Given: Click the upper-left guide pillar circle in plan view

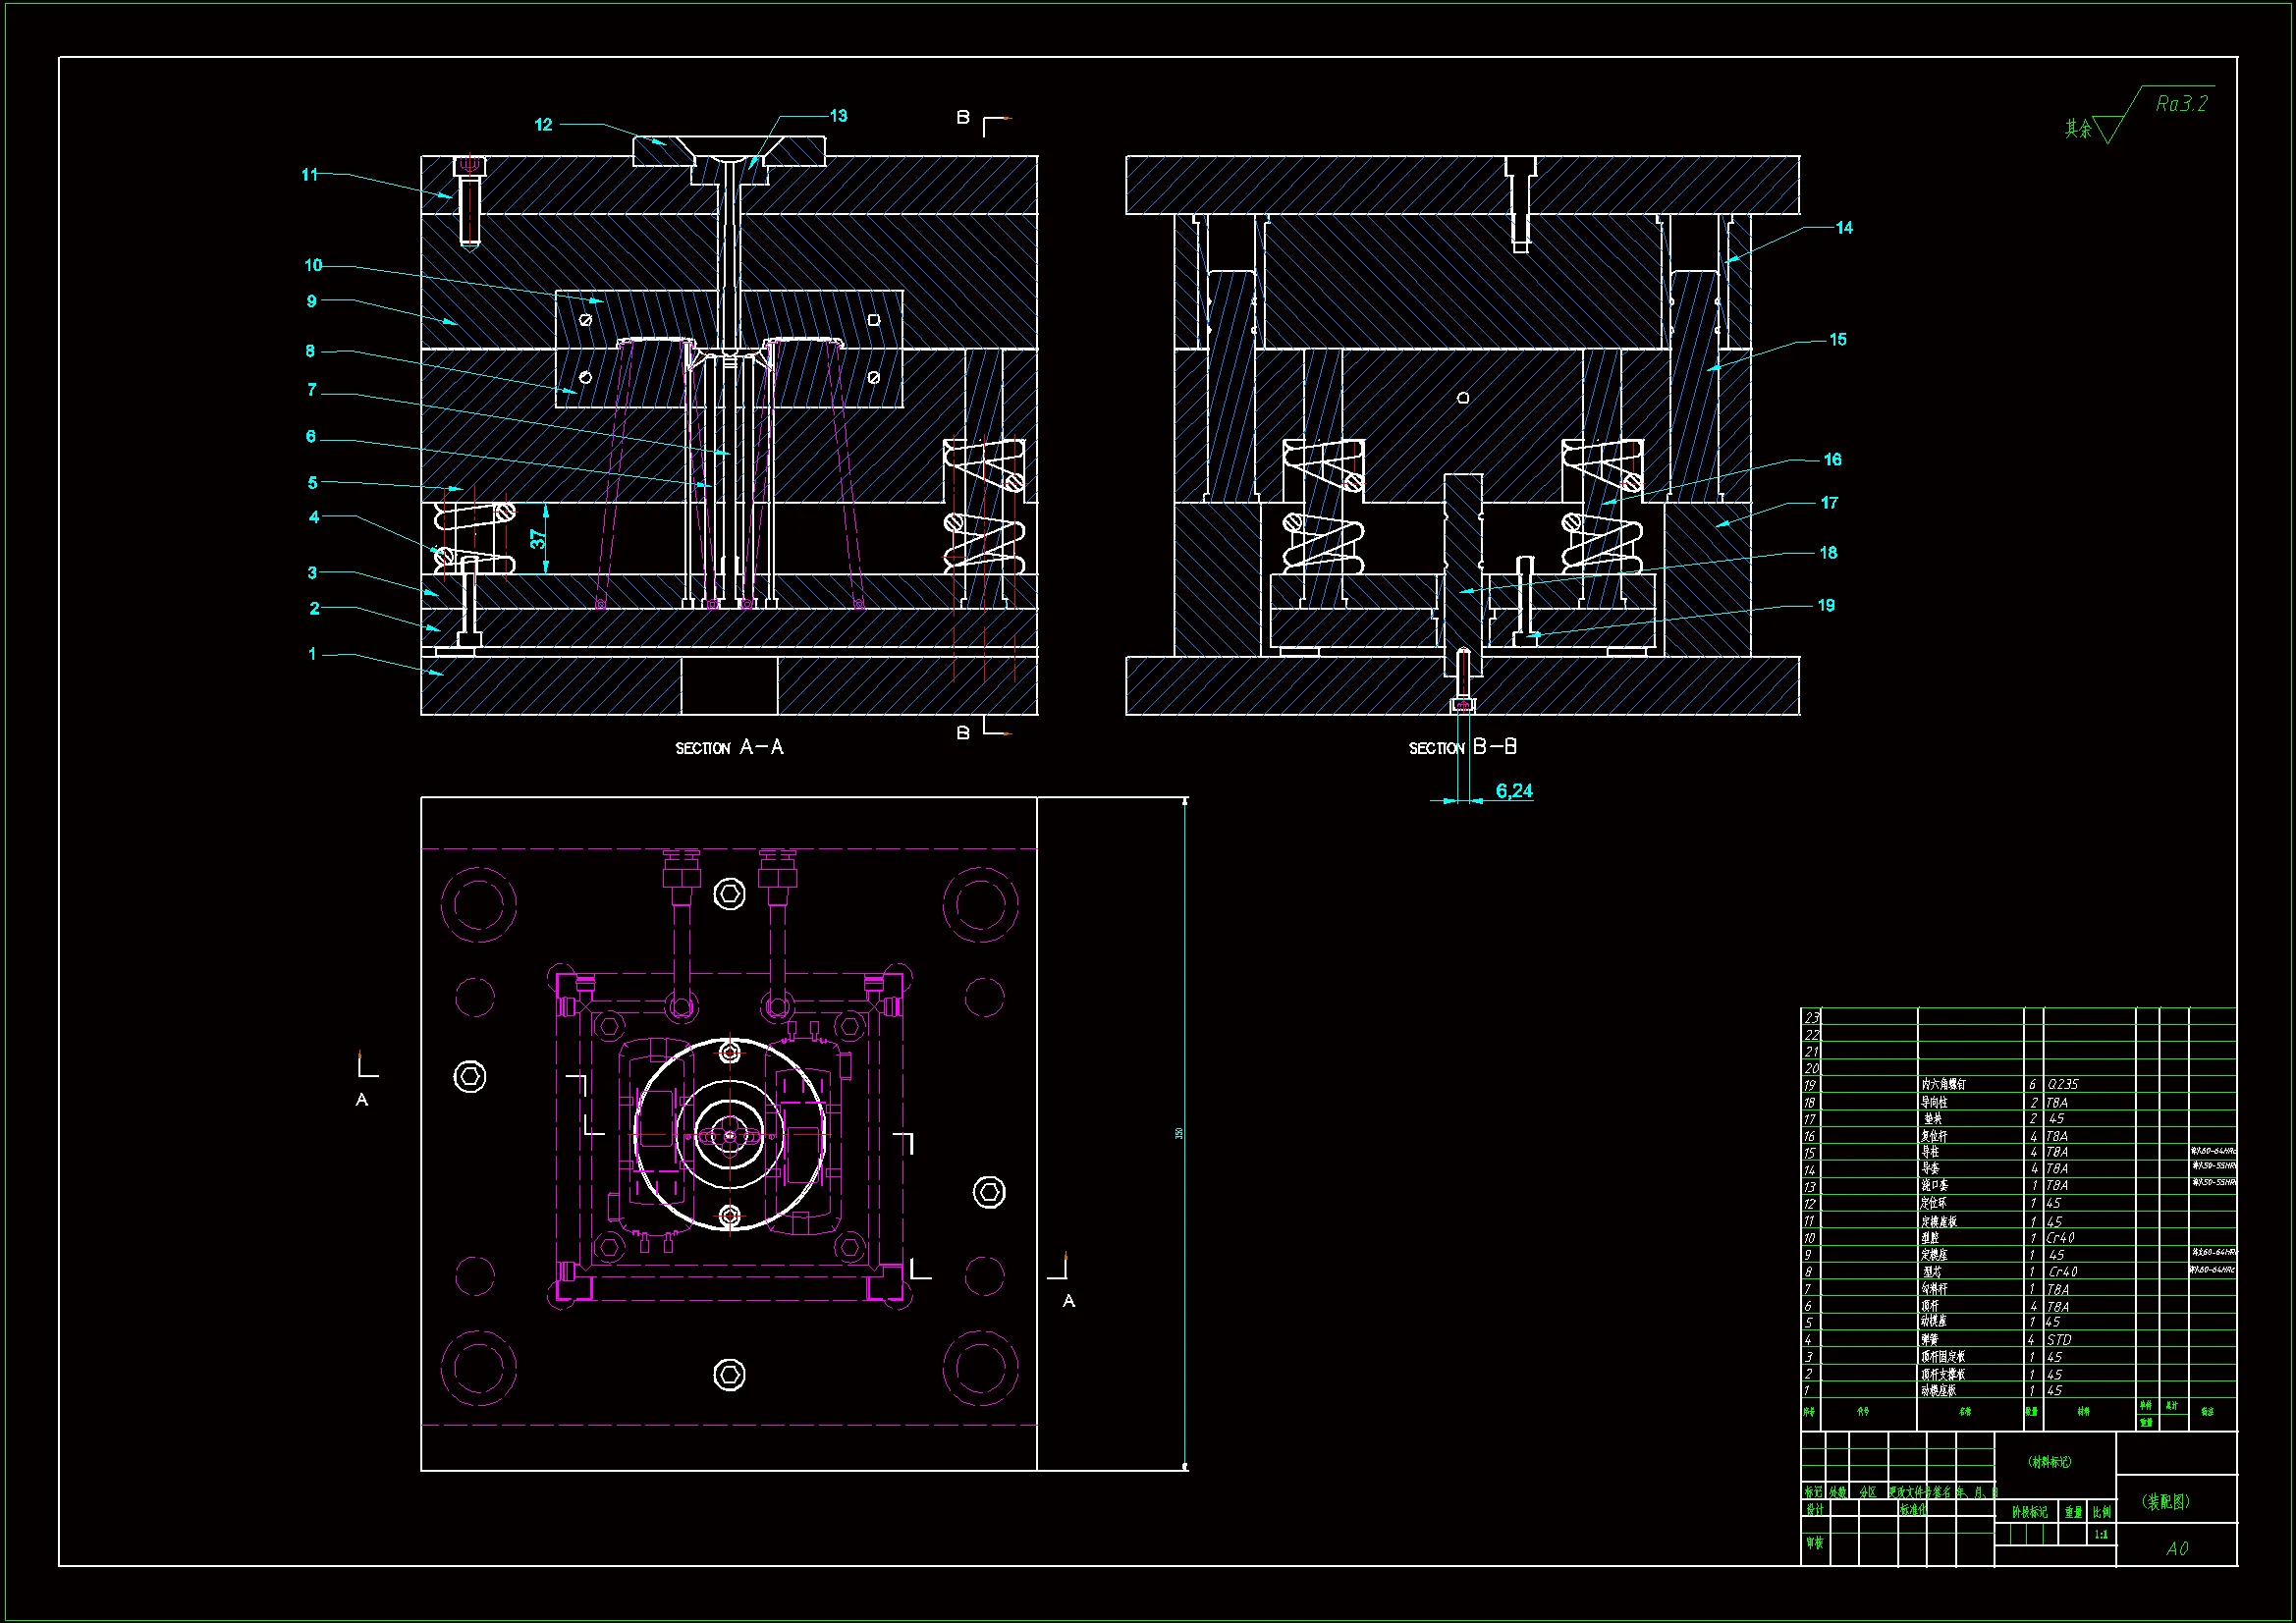Looking at the screenshot, I should click(x=479, y=904).
